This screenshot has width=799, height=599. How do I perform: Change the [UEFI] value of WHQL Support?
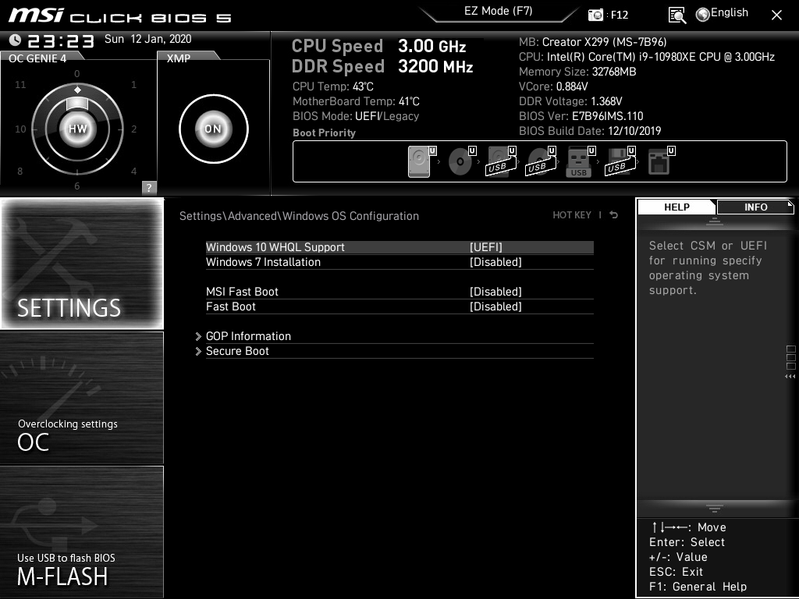(x=486, y=247)
